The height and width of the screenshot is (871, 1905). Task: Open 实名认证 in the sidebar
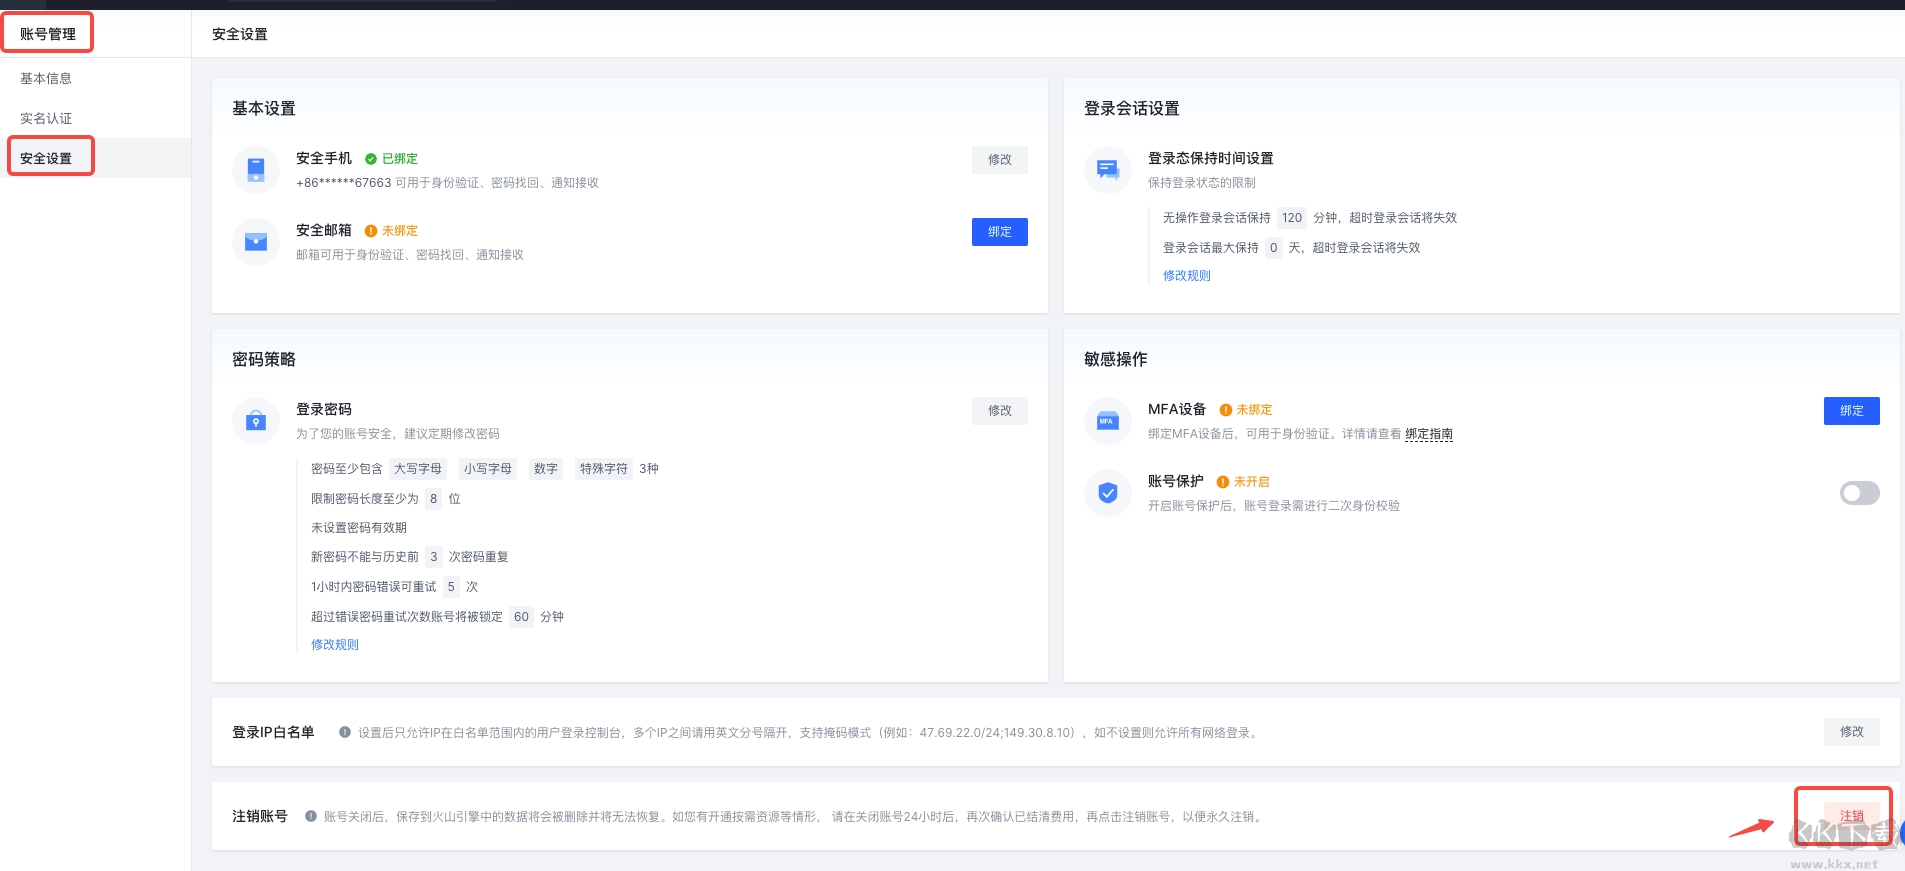[x=46, y=118]
